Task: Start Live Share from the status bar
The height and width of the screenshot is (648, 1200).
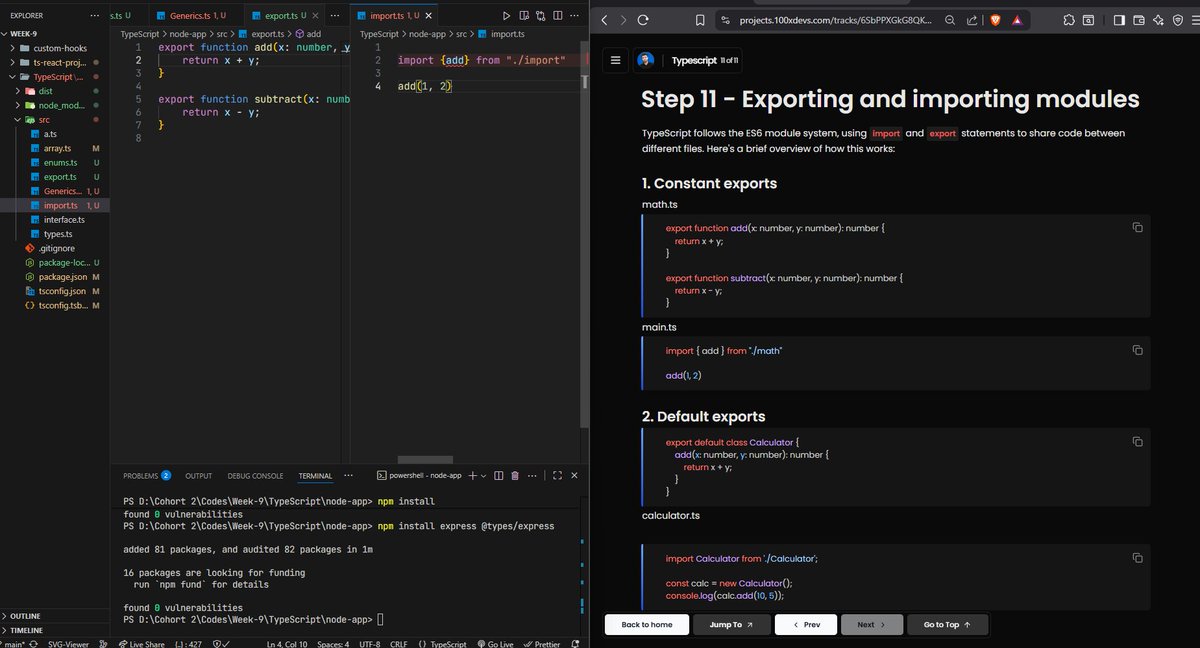Action: coord(141,644)
